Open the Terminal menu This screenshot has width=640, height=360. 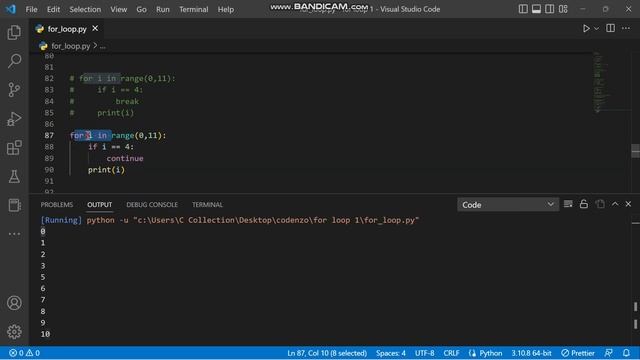point(193,9)
